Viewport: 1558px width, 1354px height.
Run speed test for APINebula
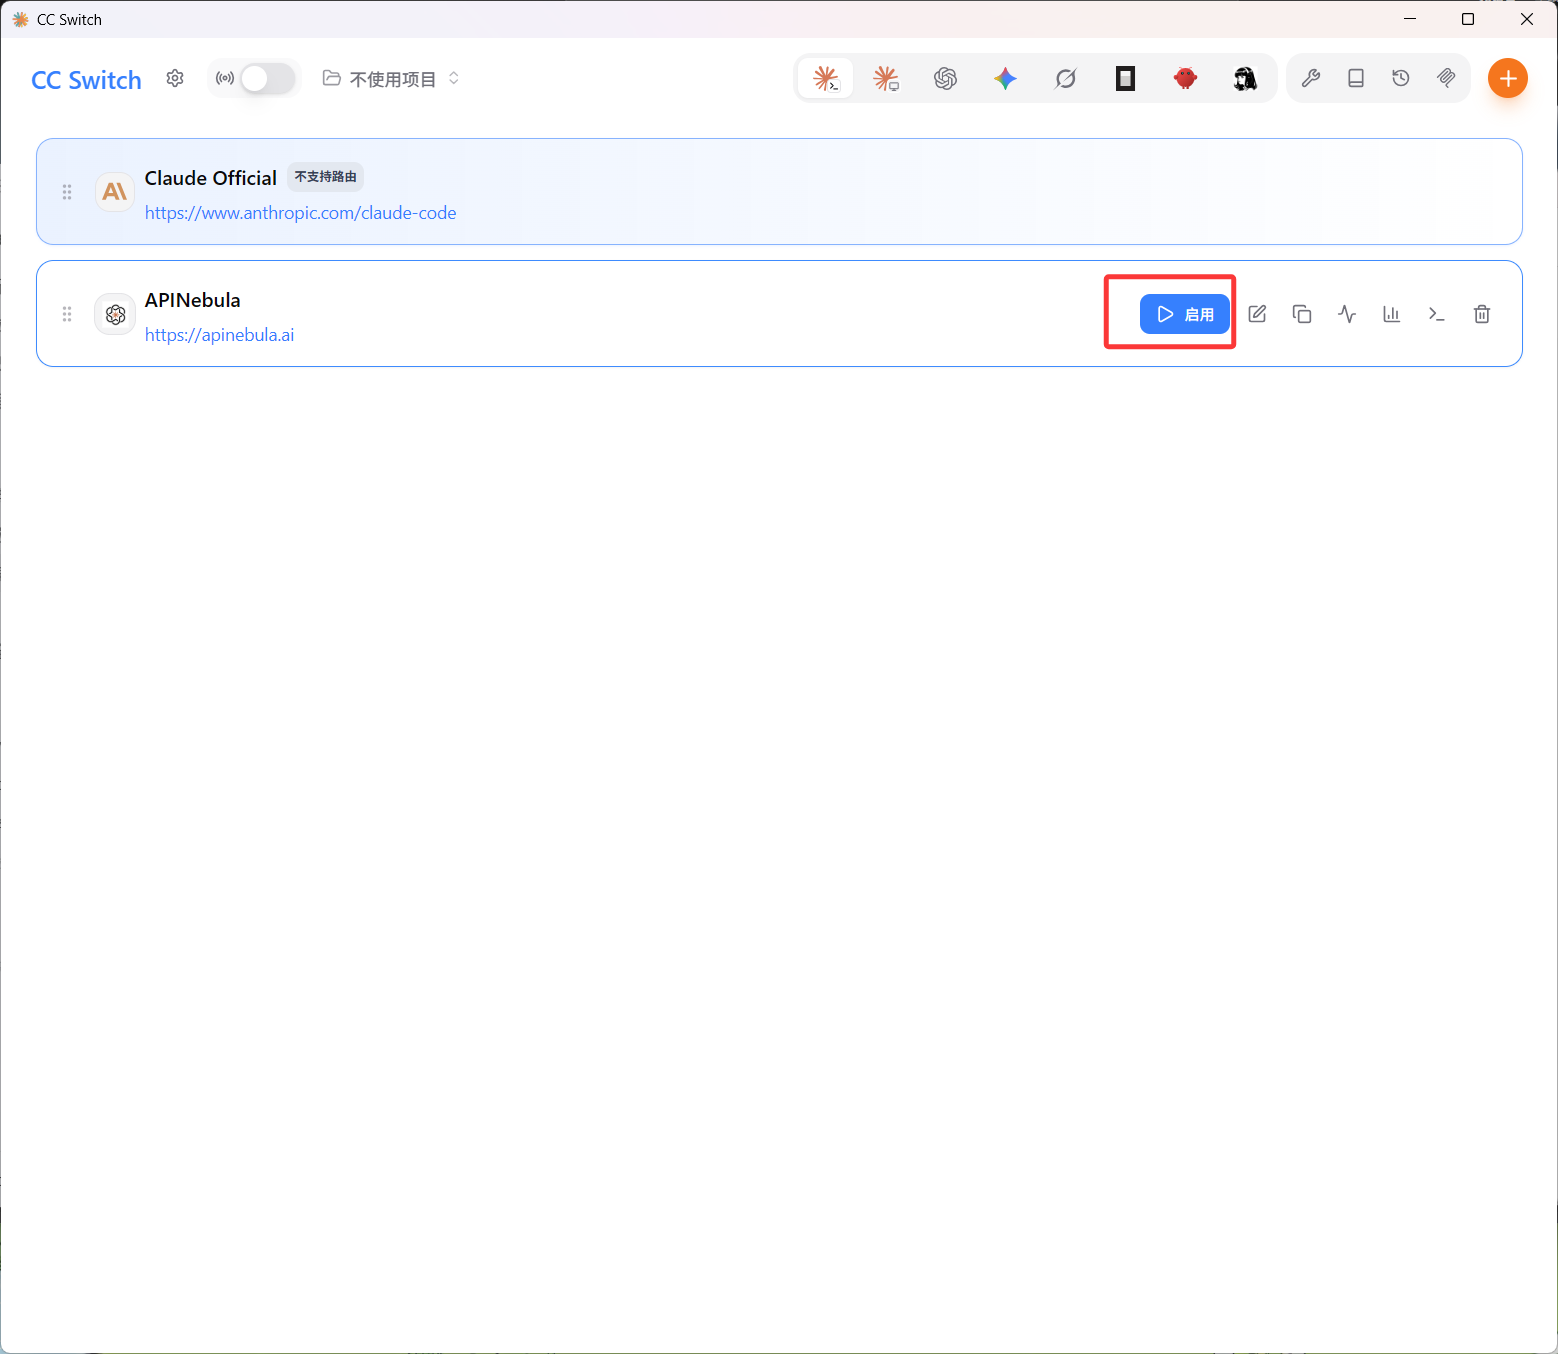[1347, 314]
